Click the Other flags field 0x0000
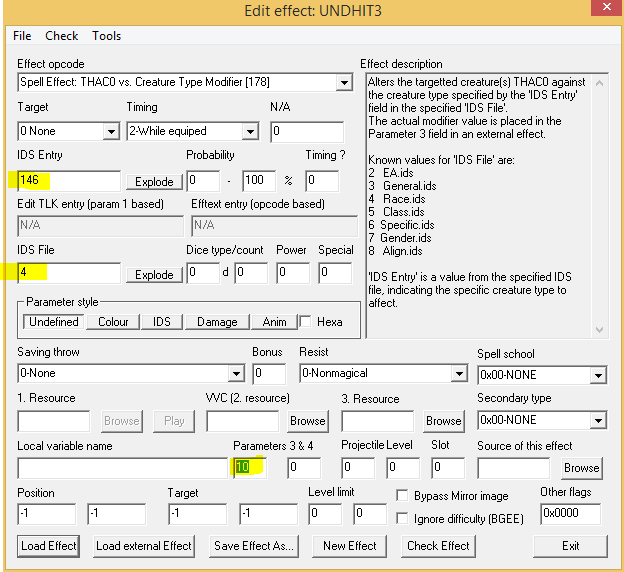Screen dimensions: 624x572 pos(570,514)
